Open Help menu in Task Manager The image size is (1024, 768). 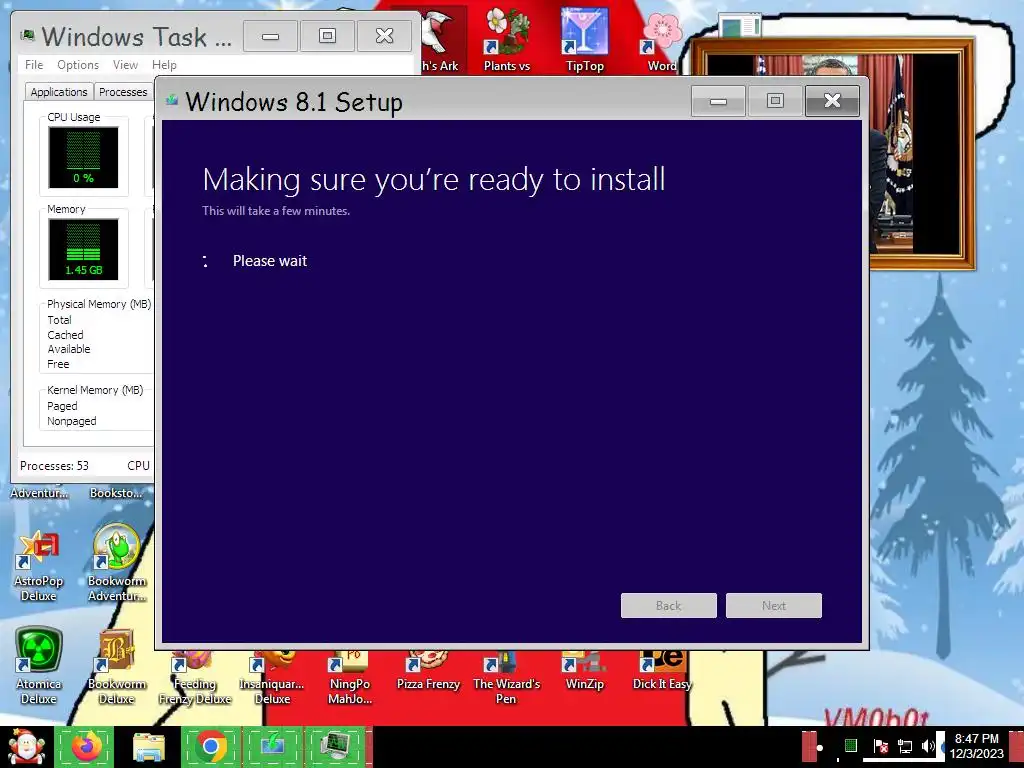[x=164, y=65]
